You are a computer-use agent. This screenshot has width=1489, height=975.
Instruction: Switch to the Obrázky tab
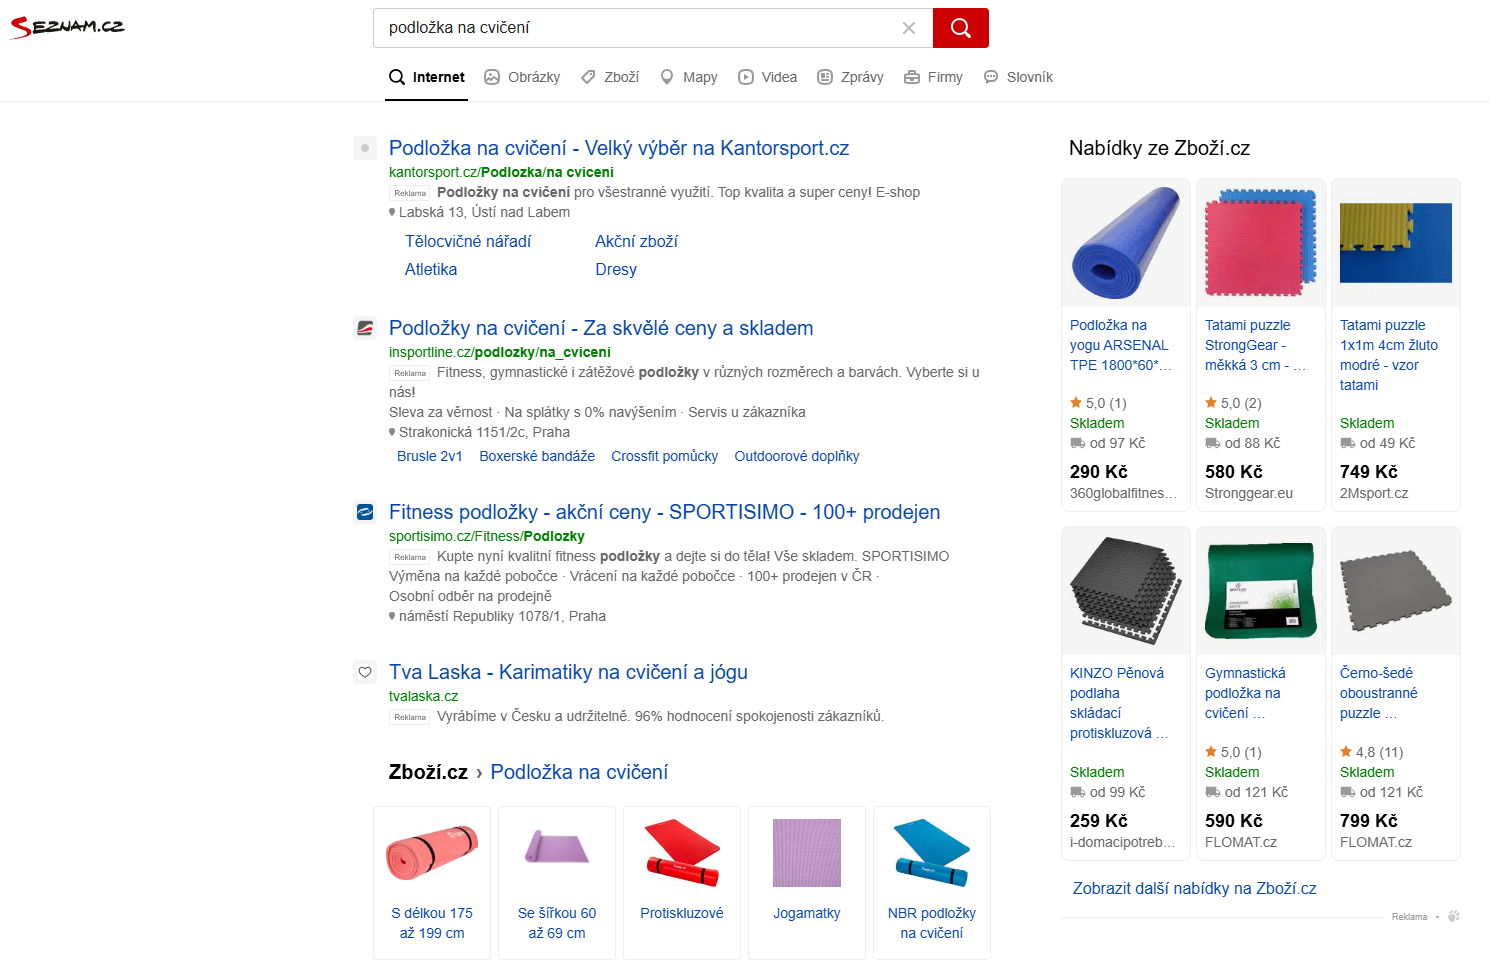tap(522, 77)
